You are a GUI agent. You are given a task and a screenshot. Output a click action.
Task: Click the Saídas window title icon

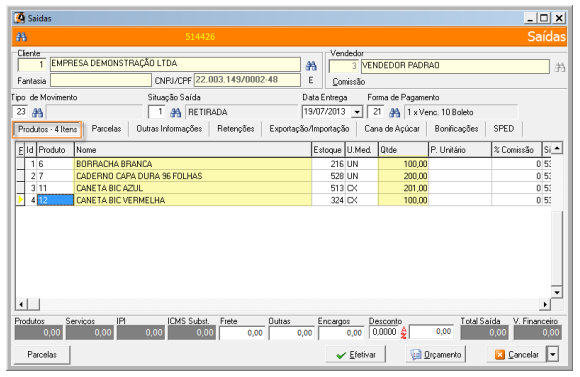click(20, 18)
